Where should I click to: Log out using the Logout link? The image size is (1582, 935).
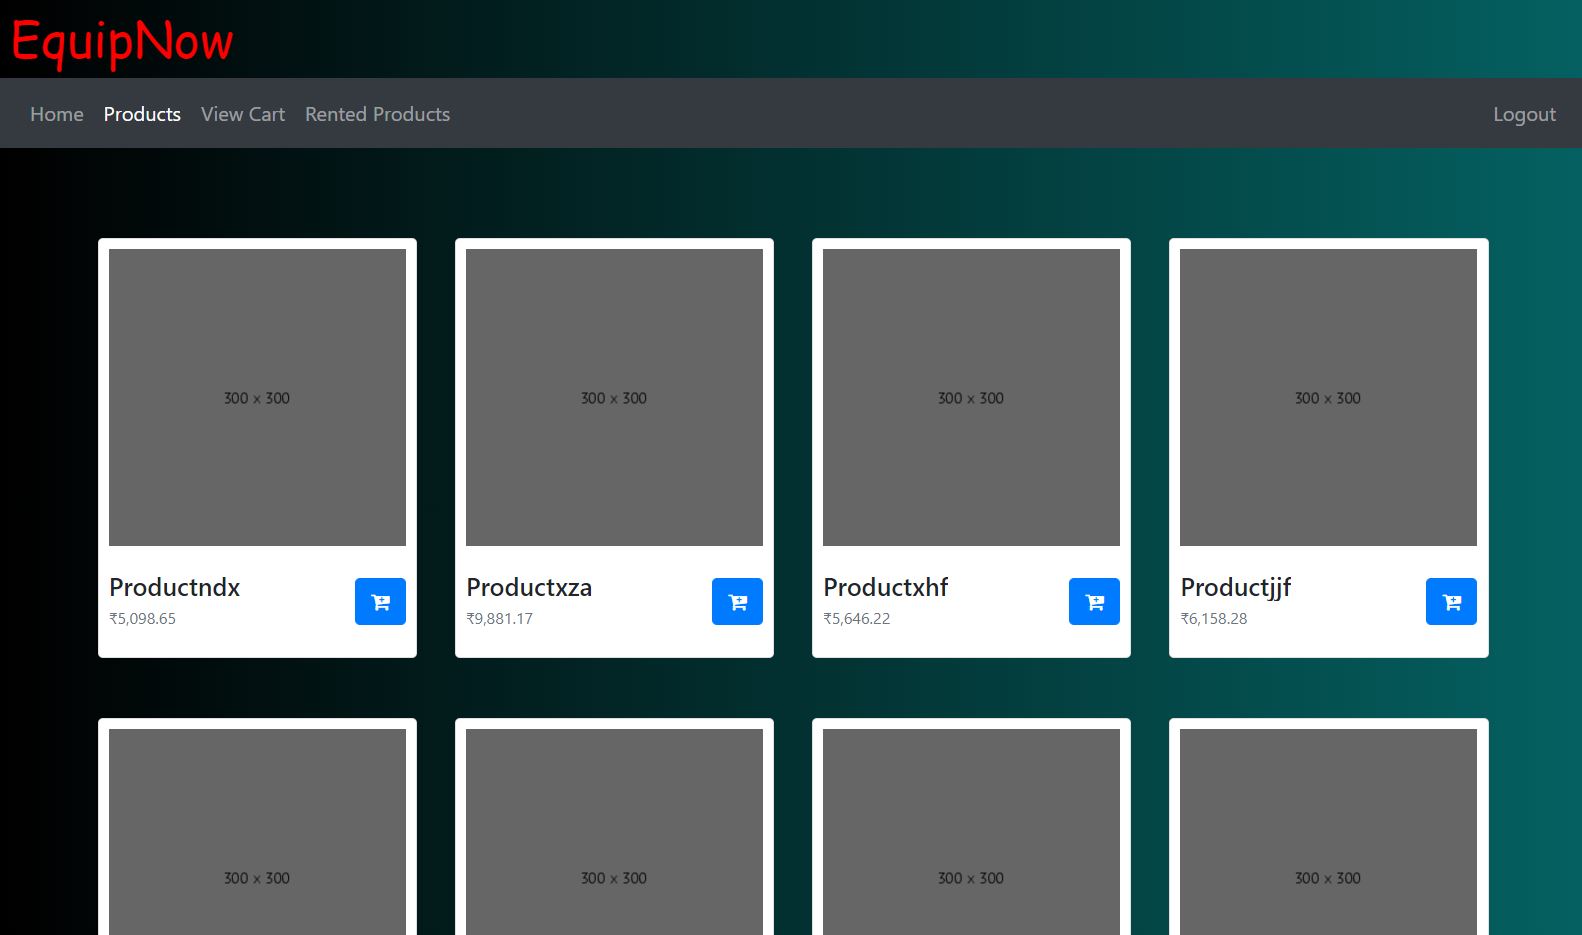[x=1524, y=114]
